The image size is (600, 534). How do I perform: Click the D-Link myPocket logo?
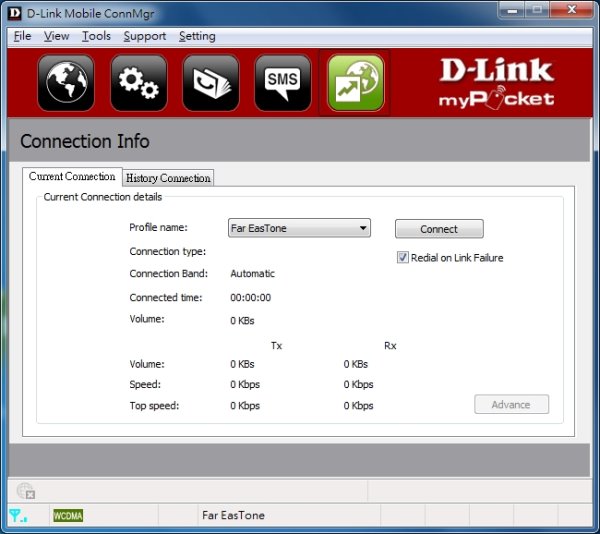click(x=496, y=83)
